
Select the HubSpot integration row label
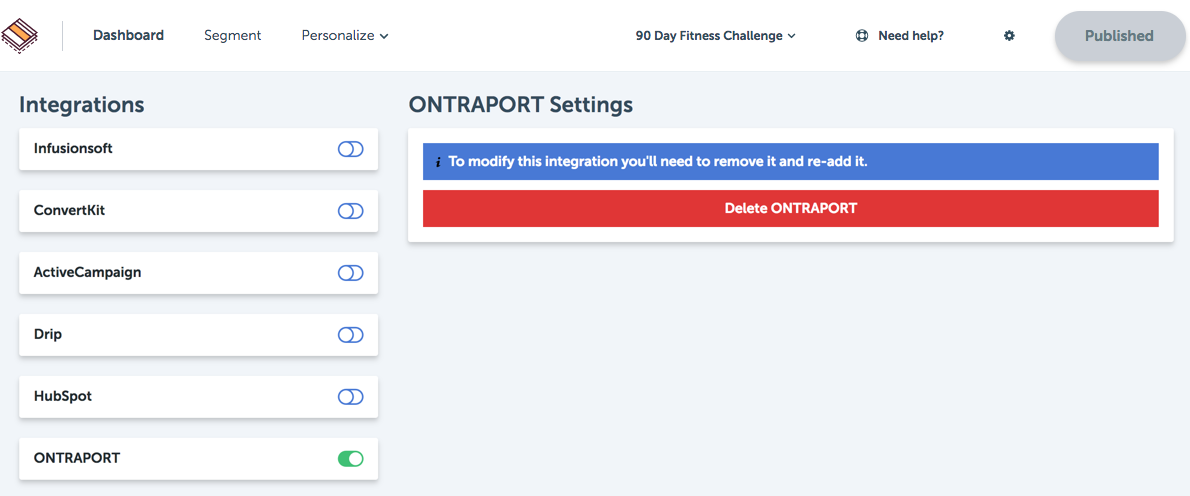point(63,396)
